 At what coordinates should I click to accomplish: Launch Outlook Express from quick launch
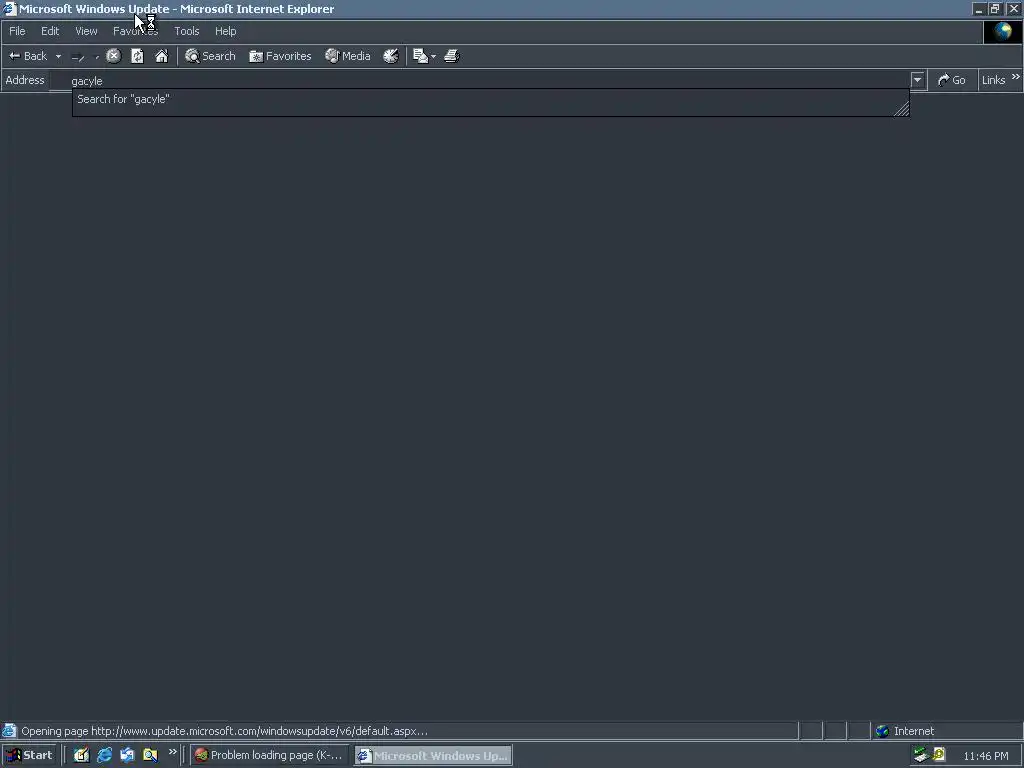127,755
